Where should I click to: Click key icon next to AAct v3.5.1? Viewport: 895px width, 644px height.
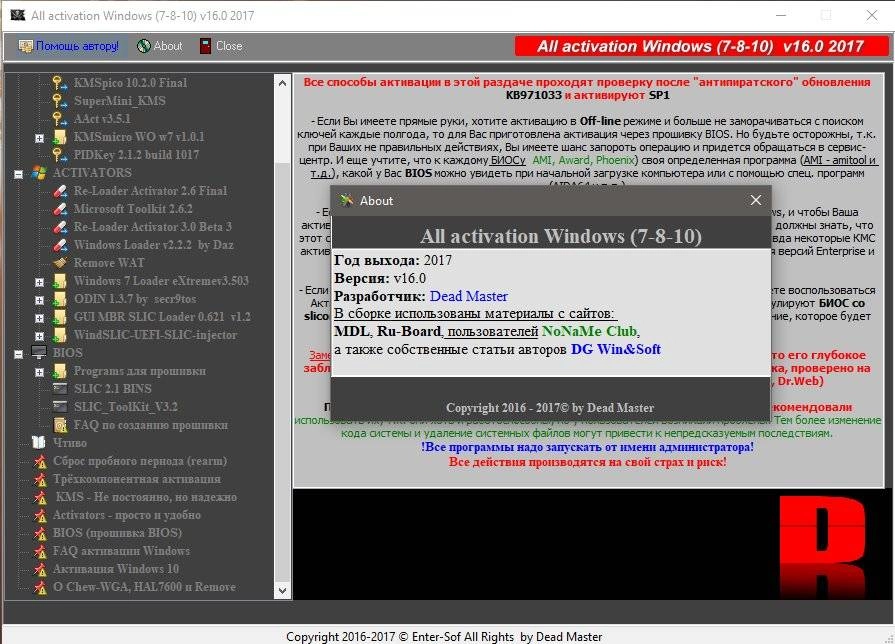click(x=59, y=119)
